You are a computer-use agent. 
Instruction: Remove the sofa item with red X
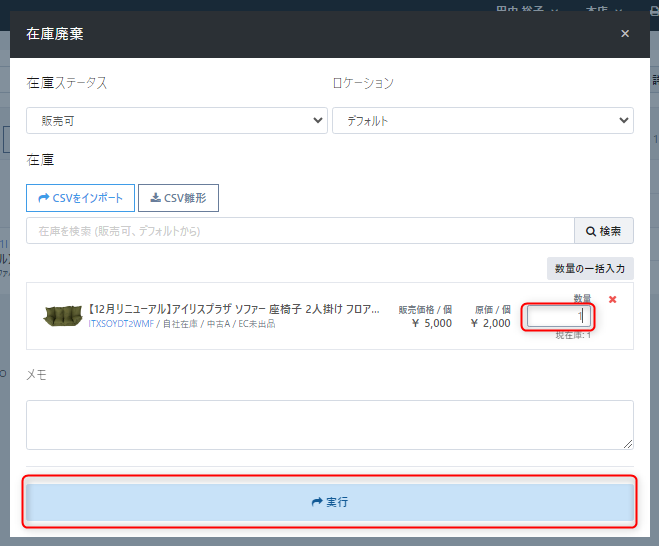pyautogui.click(x=613, y=299)
